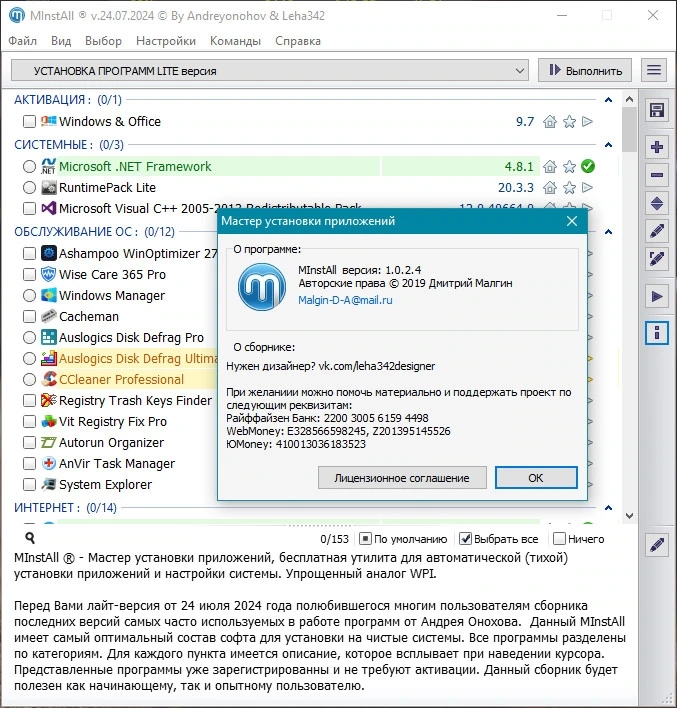Click the info icon in sidebar
This screenshot has width=677, height=708.
656,333
